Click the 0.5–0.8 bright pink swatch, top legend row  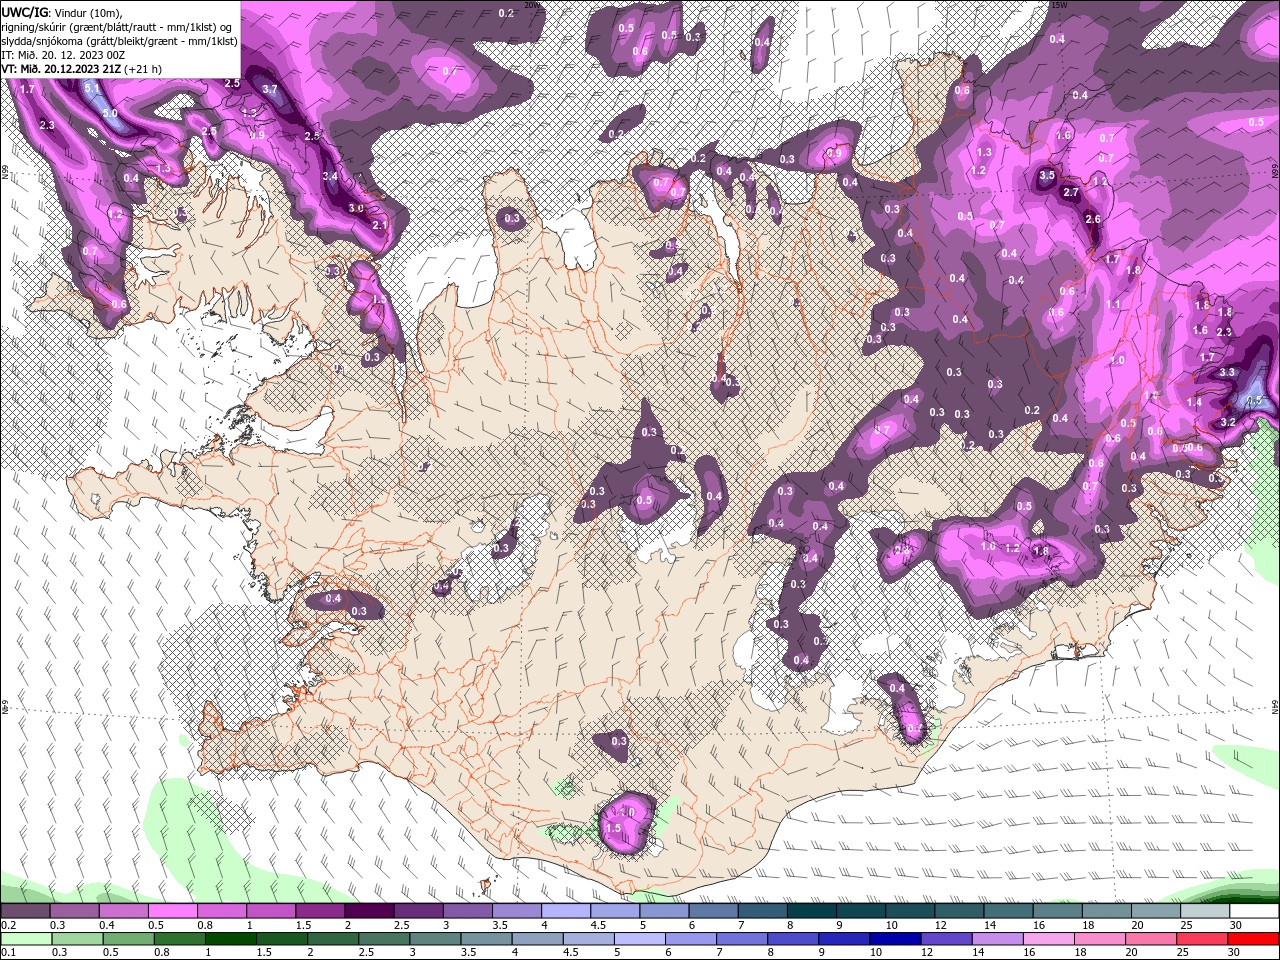[172, 911]
